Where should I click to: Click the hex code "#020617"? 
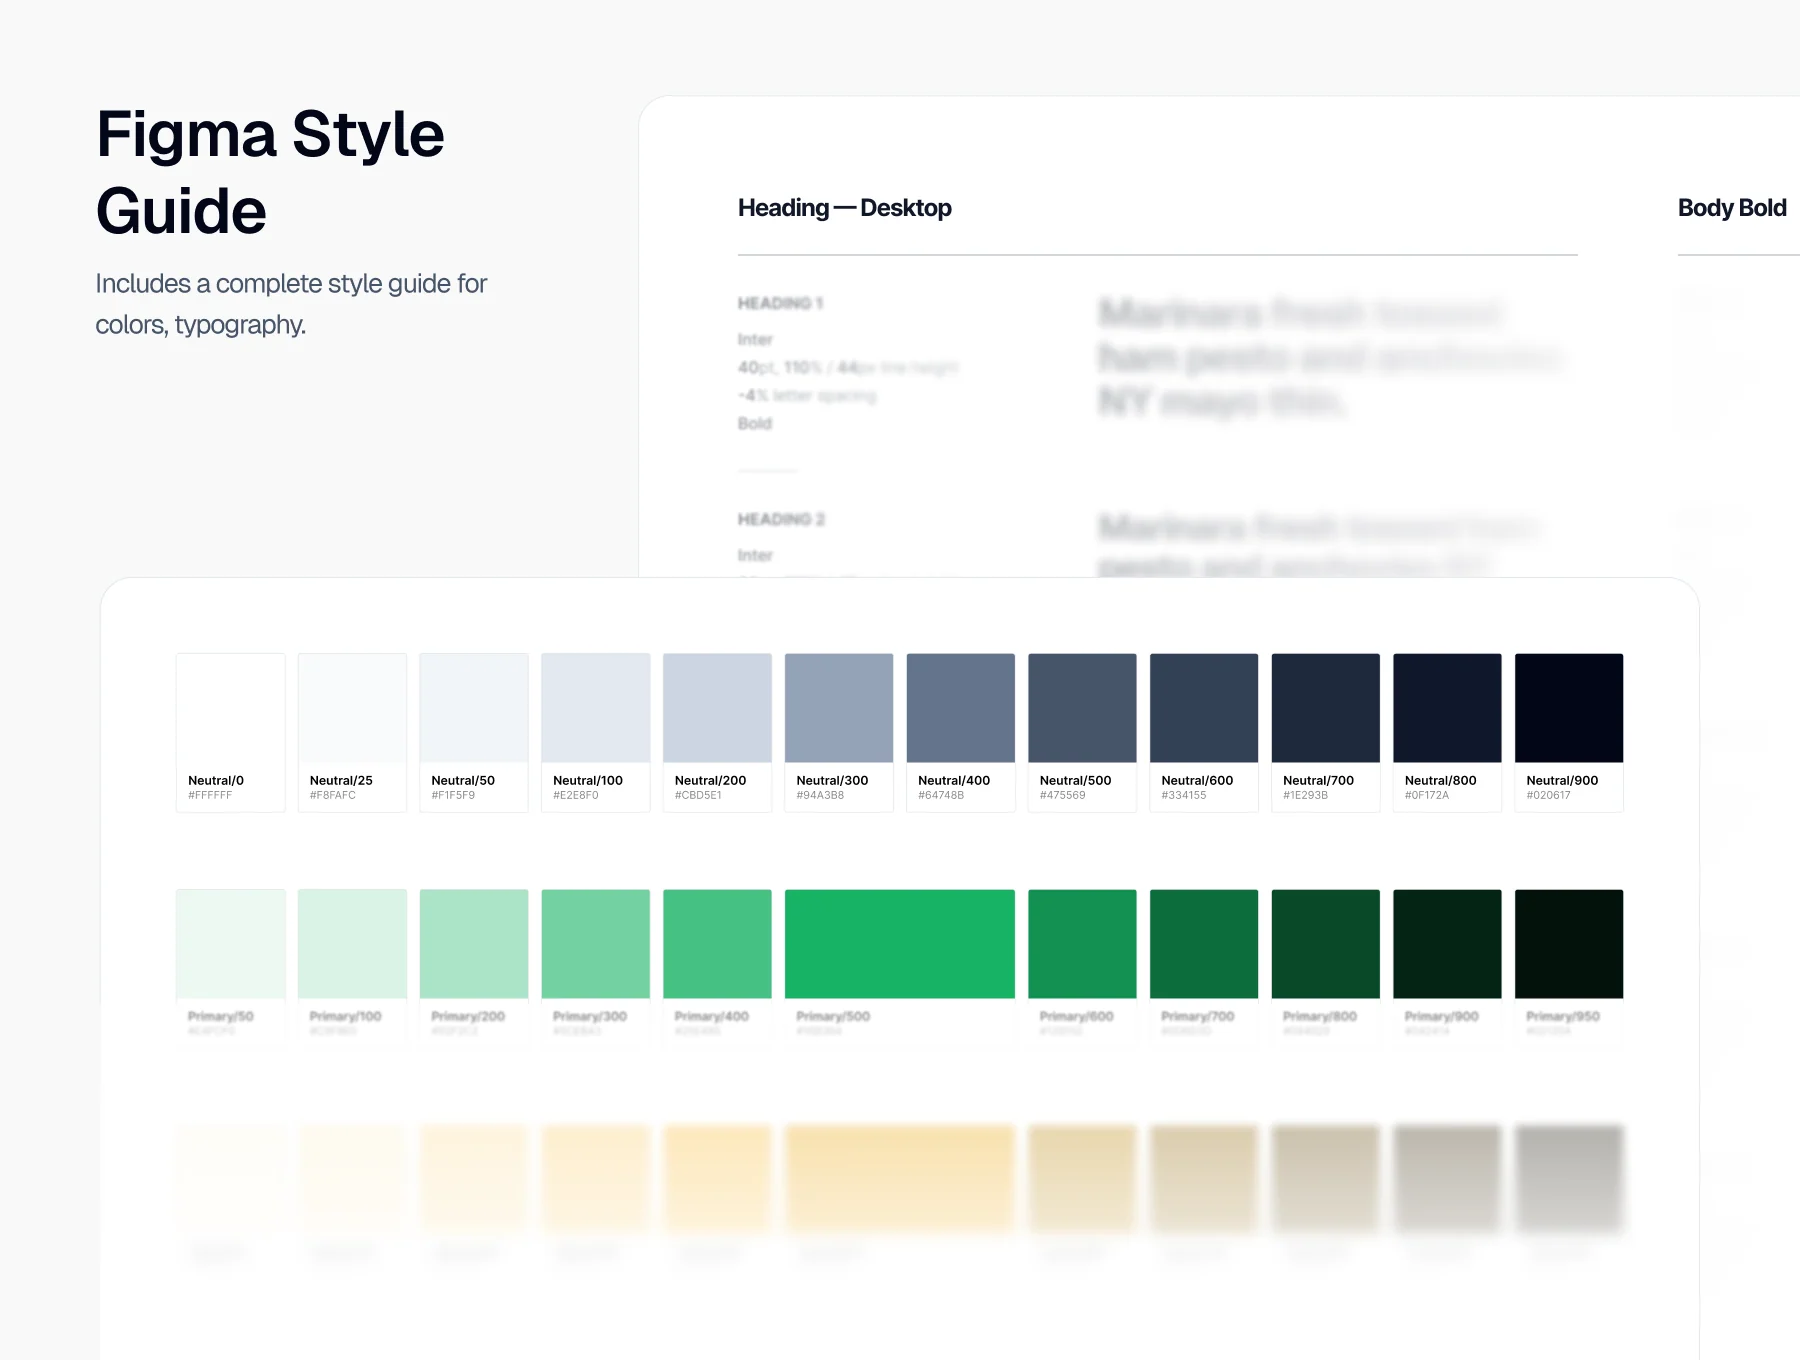point(1549,796)
